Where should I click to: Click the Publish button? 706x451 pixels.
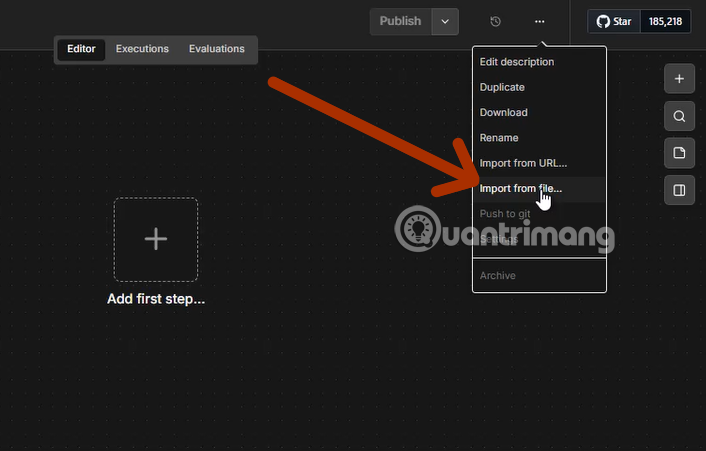click(x=400, y=21)
